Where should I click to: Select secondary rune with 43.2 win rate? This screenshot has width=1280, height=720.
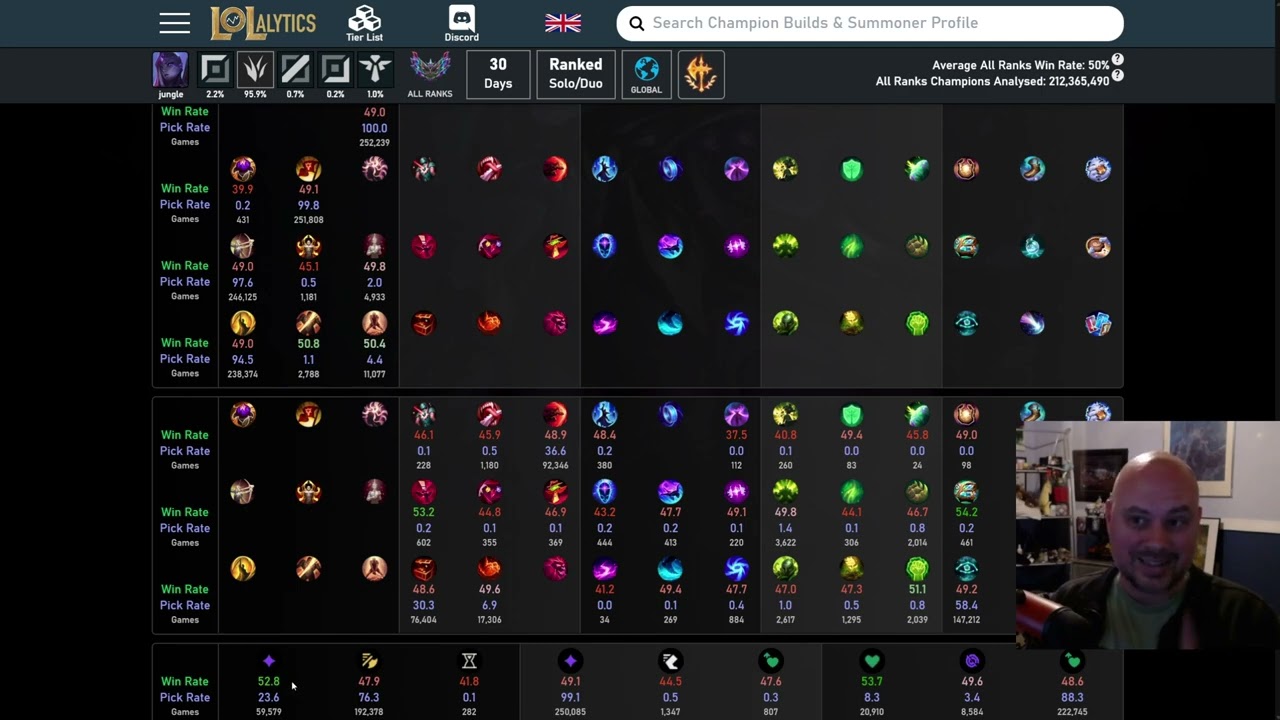coord(604,491)
